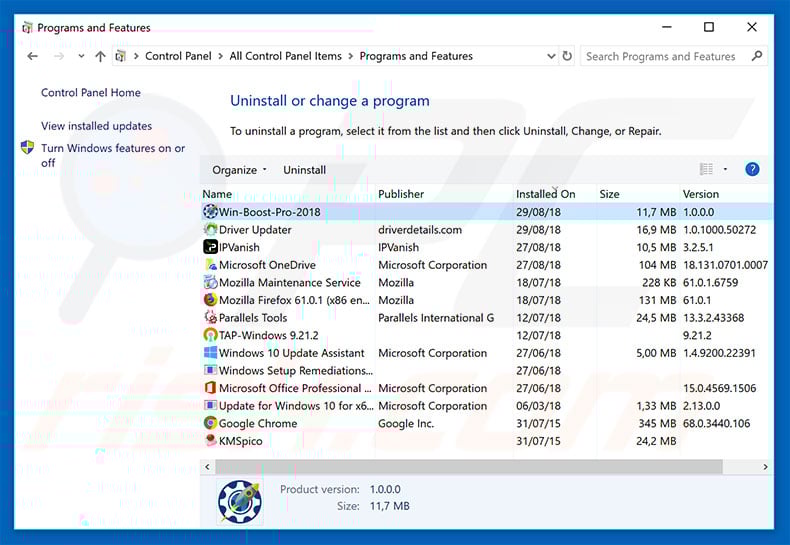Select the Driver Updater entry
790x545 pixels.
(255, 230)
